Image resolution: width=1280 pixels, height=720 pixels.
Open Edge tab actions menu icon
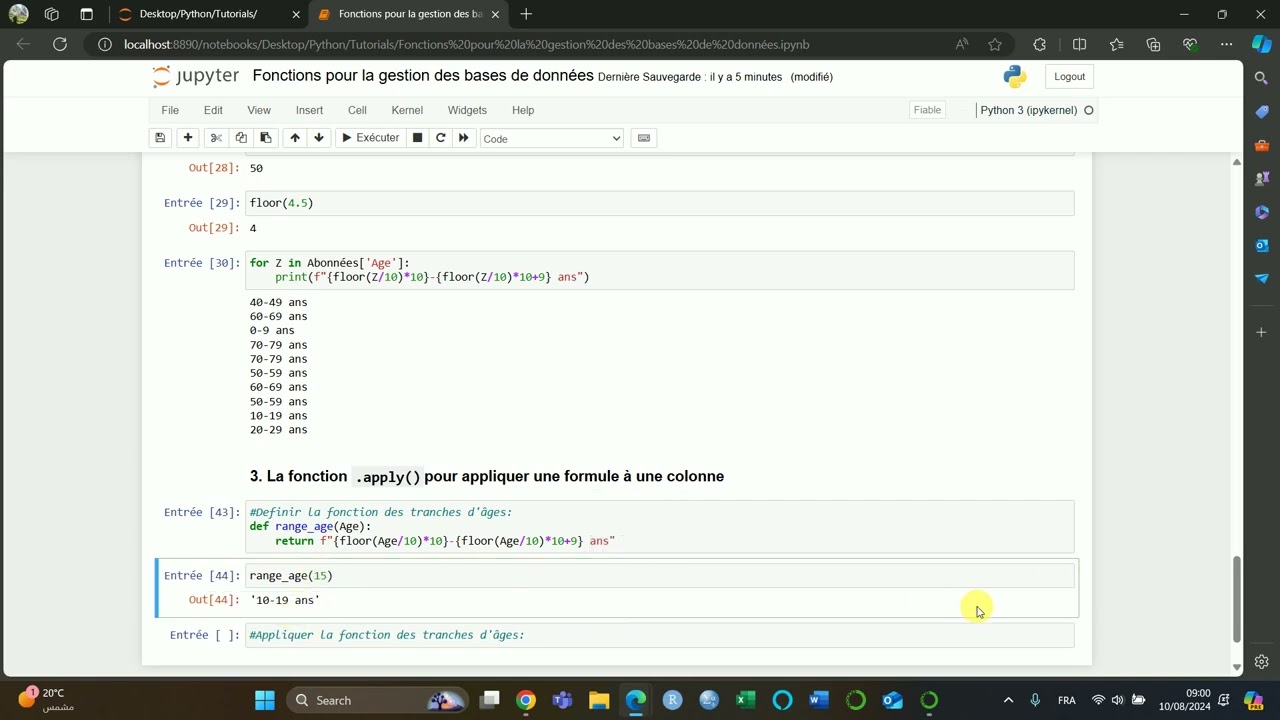86,14
